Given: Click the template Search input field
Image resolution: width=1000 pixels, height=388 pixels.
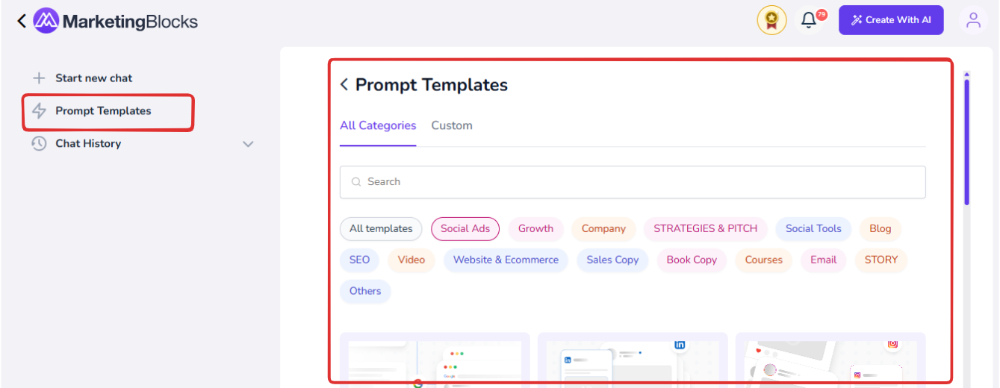Looking at the screenshot, I should click(x=633, y=182).
